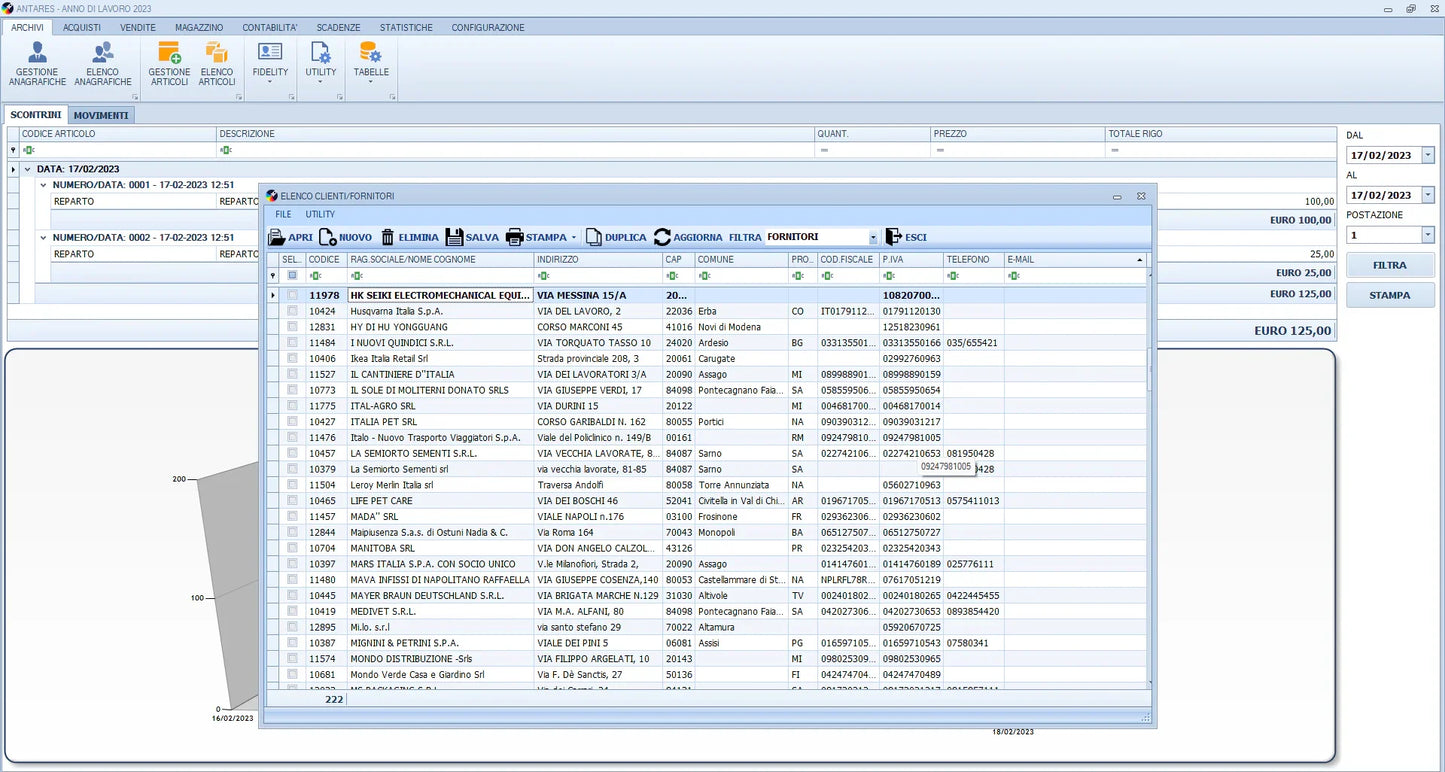The width and height of the screenshot is (1445, 772).
Task: Switch to the Magazzino ribbon tab
Action: tap(199, 27)
